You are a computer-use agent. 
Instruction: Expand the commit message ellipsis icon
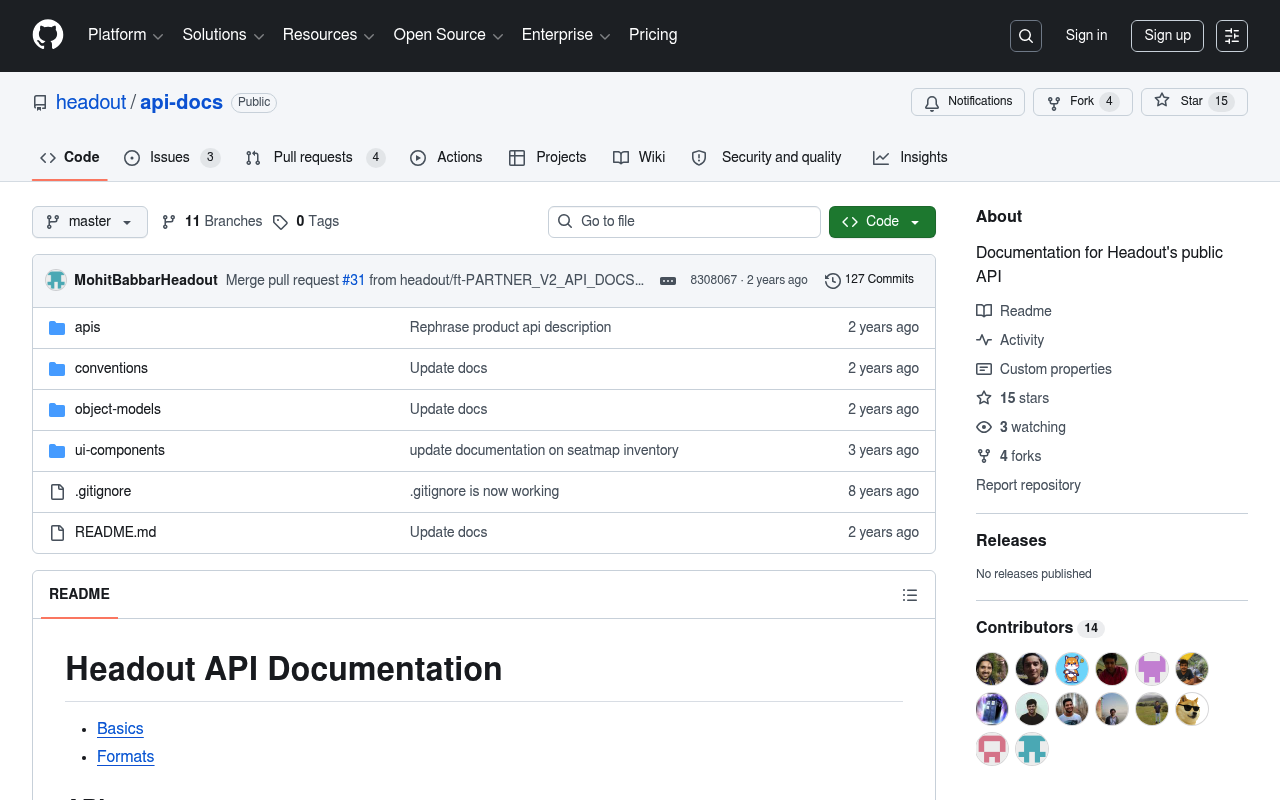[668, 281]
